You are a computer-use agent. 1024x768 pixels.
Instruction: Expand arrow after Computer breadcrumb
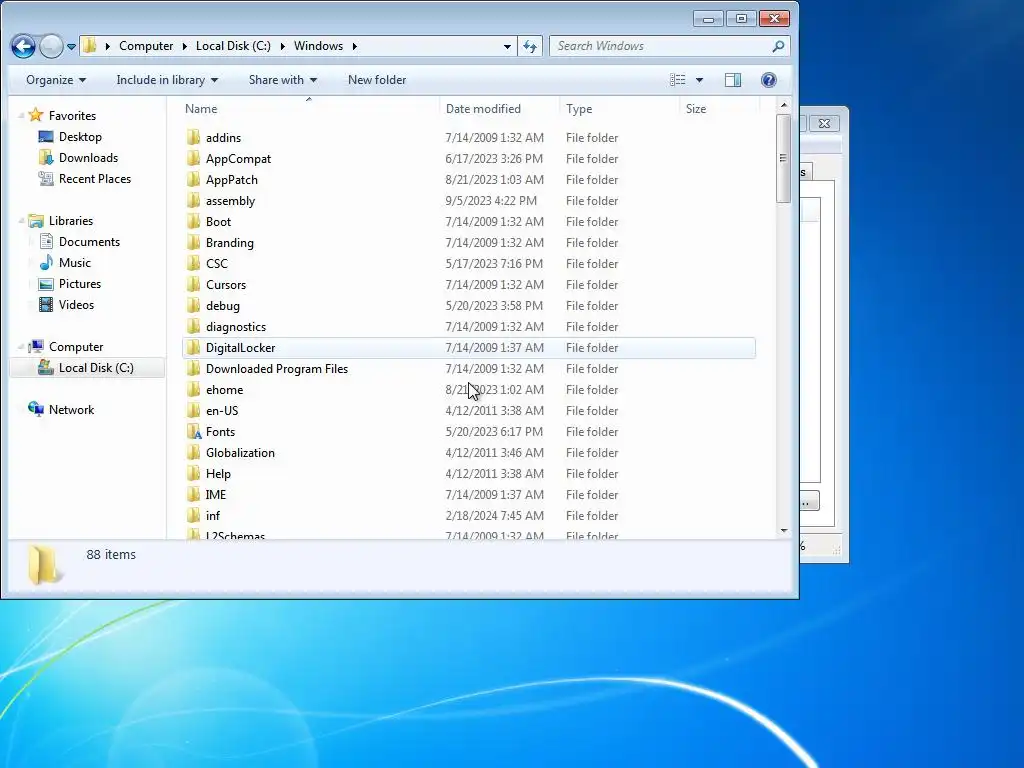coord(185,46)
